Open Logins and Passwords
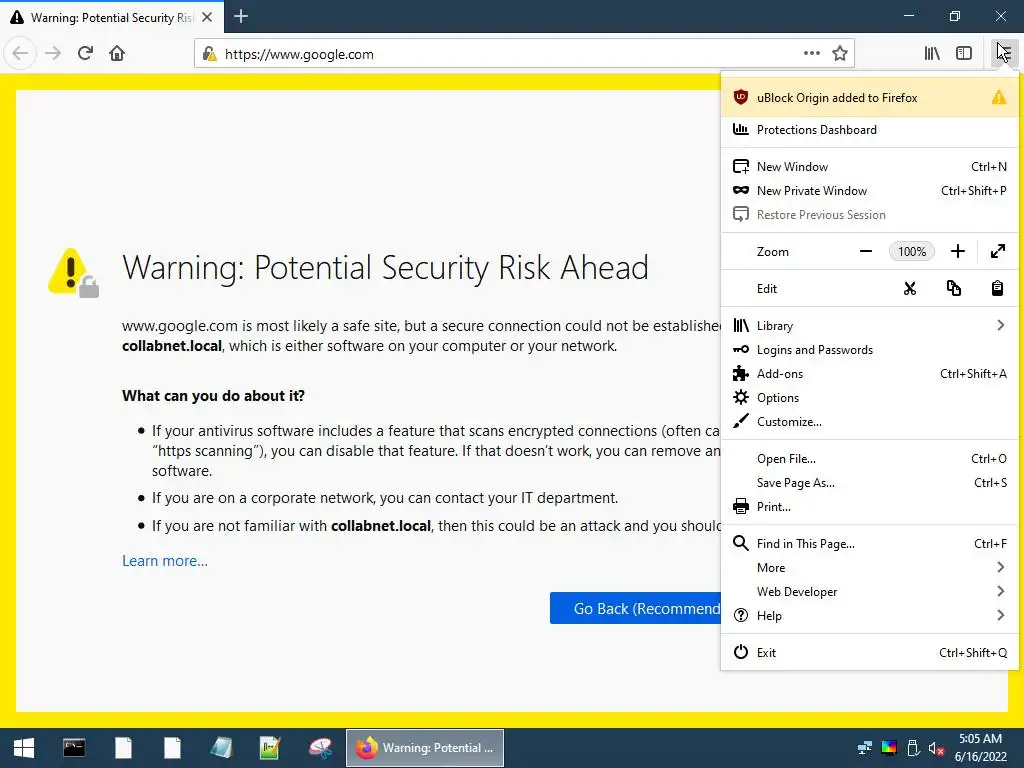Screen dimensions: 1024x768 point(869,349)
